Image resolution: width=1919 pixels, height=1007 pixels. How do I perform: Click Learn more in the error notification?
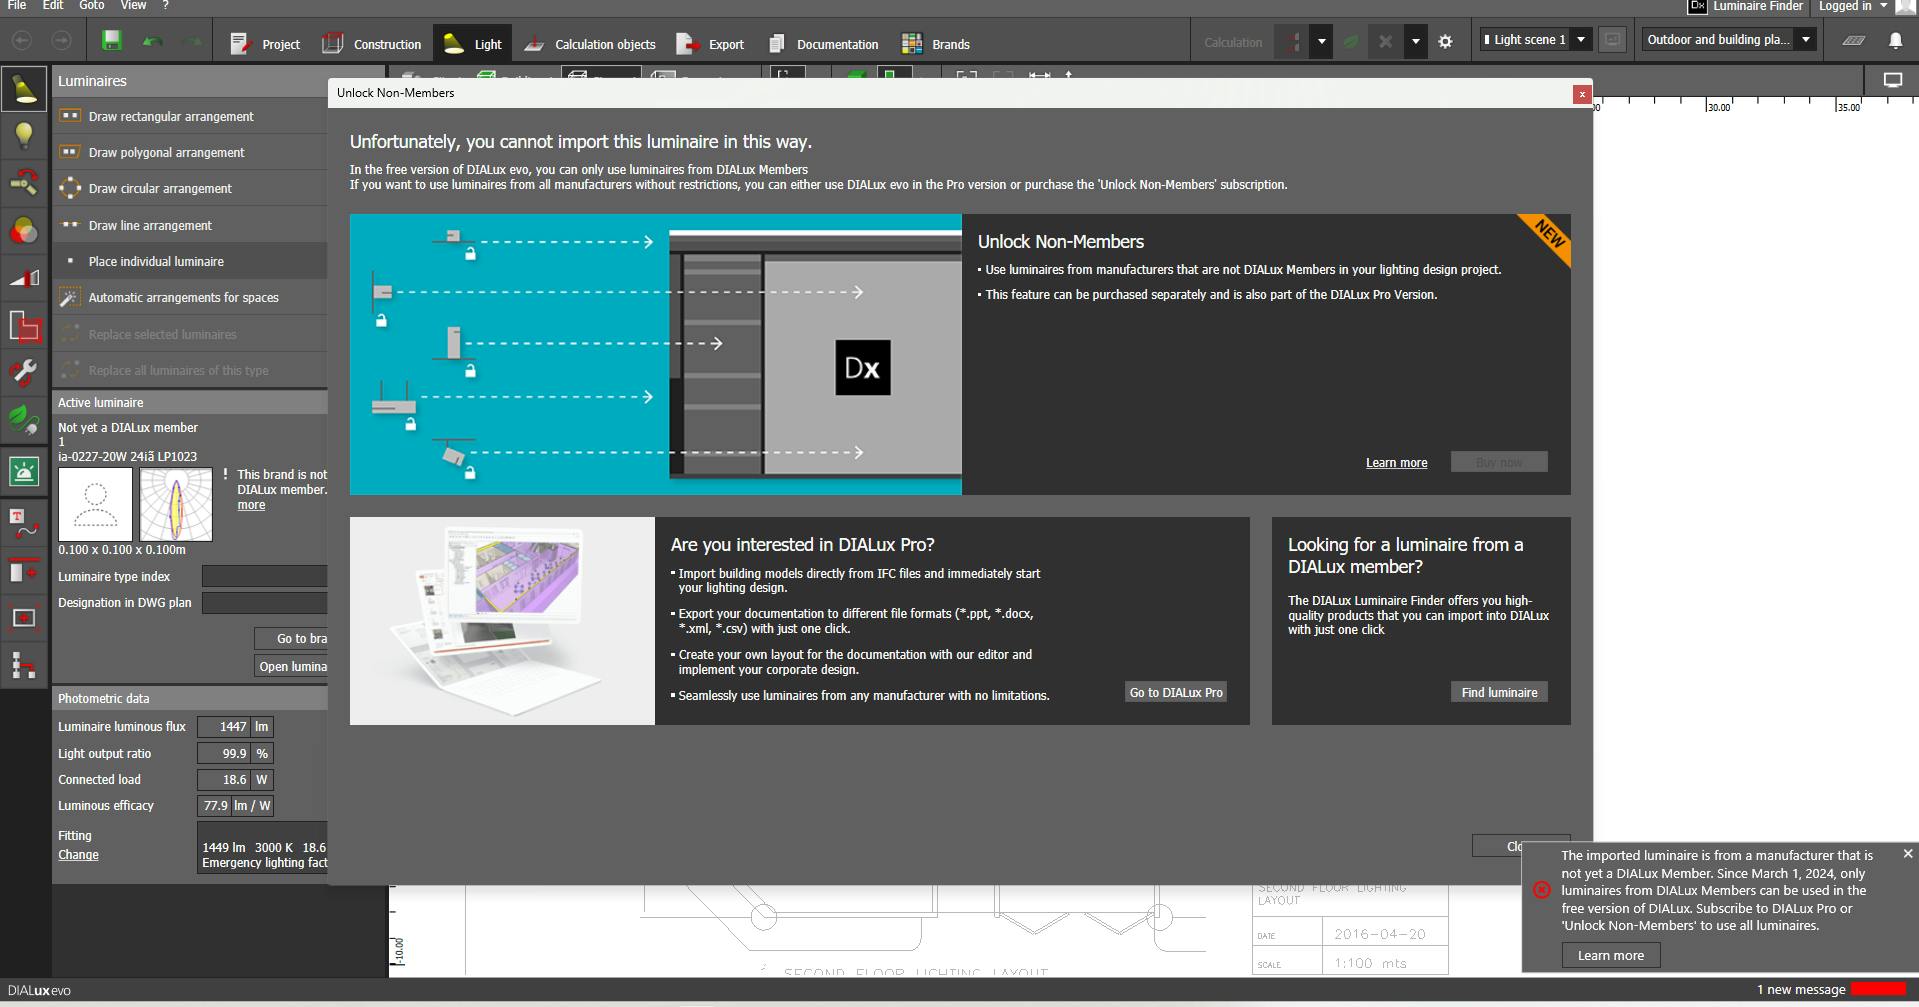point(1610,955)
